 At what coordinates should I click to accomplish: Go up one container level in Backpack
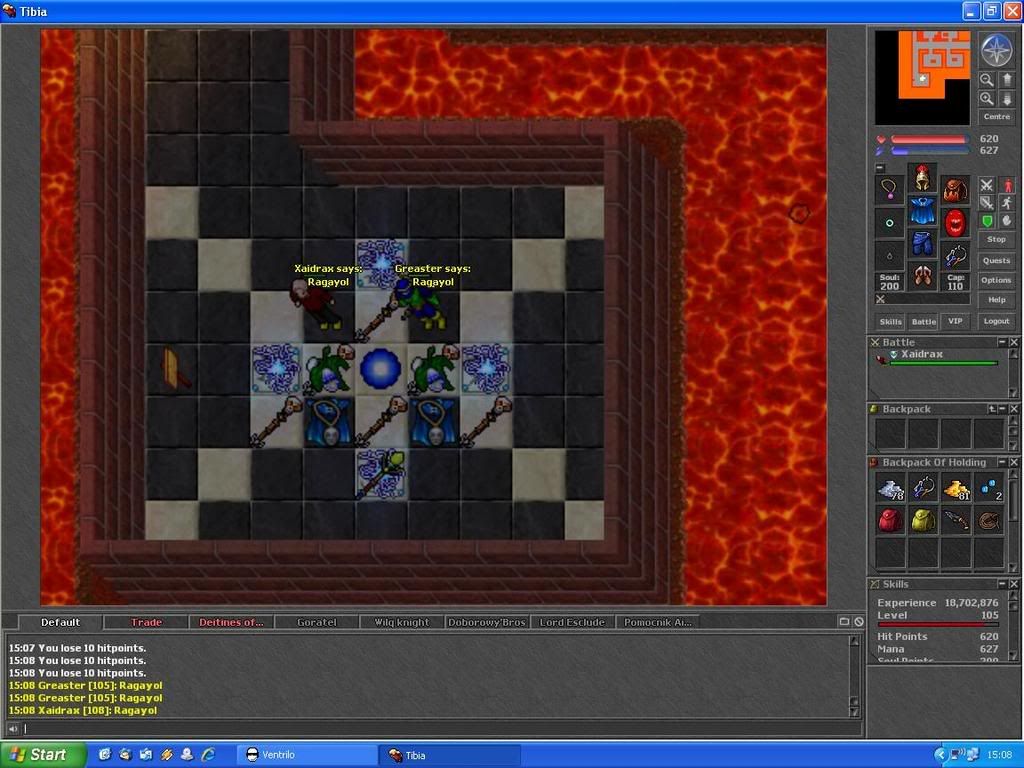pos(991,409)
